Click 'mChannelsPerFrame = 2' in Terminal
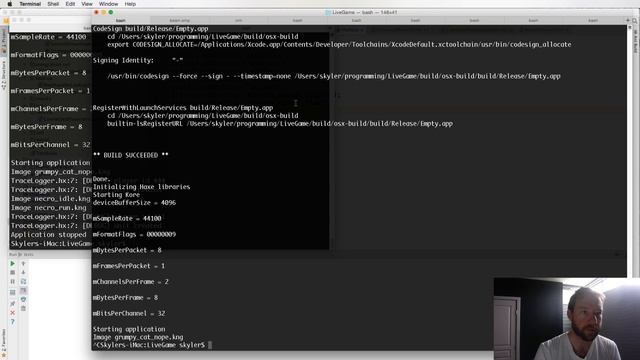640x360 pixels. (x=131, y=282)
